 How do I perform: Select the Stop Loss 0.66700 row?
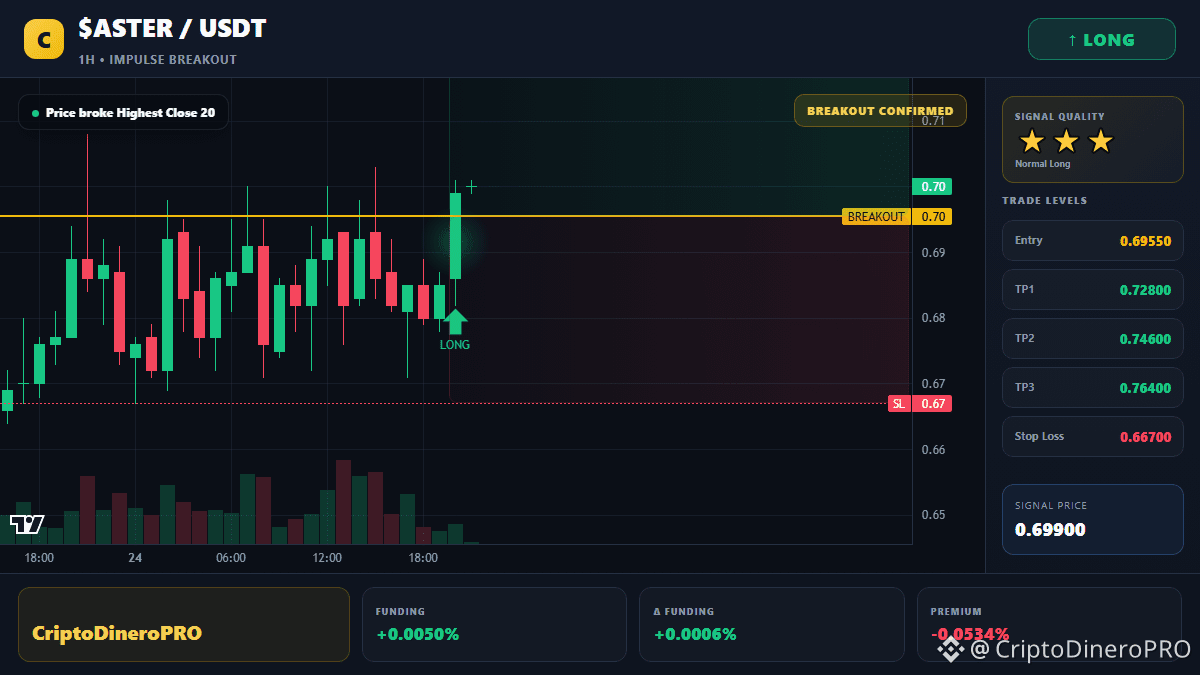[x=1092, y=436]
